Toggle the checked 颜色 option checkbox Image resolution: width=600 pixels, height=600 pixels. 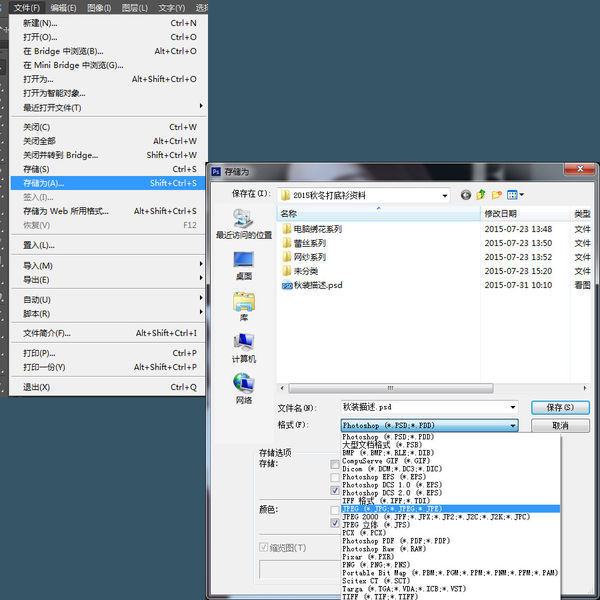[335, 523]
